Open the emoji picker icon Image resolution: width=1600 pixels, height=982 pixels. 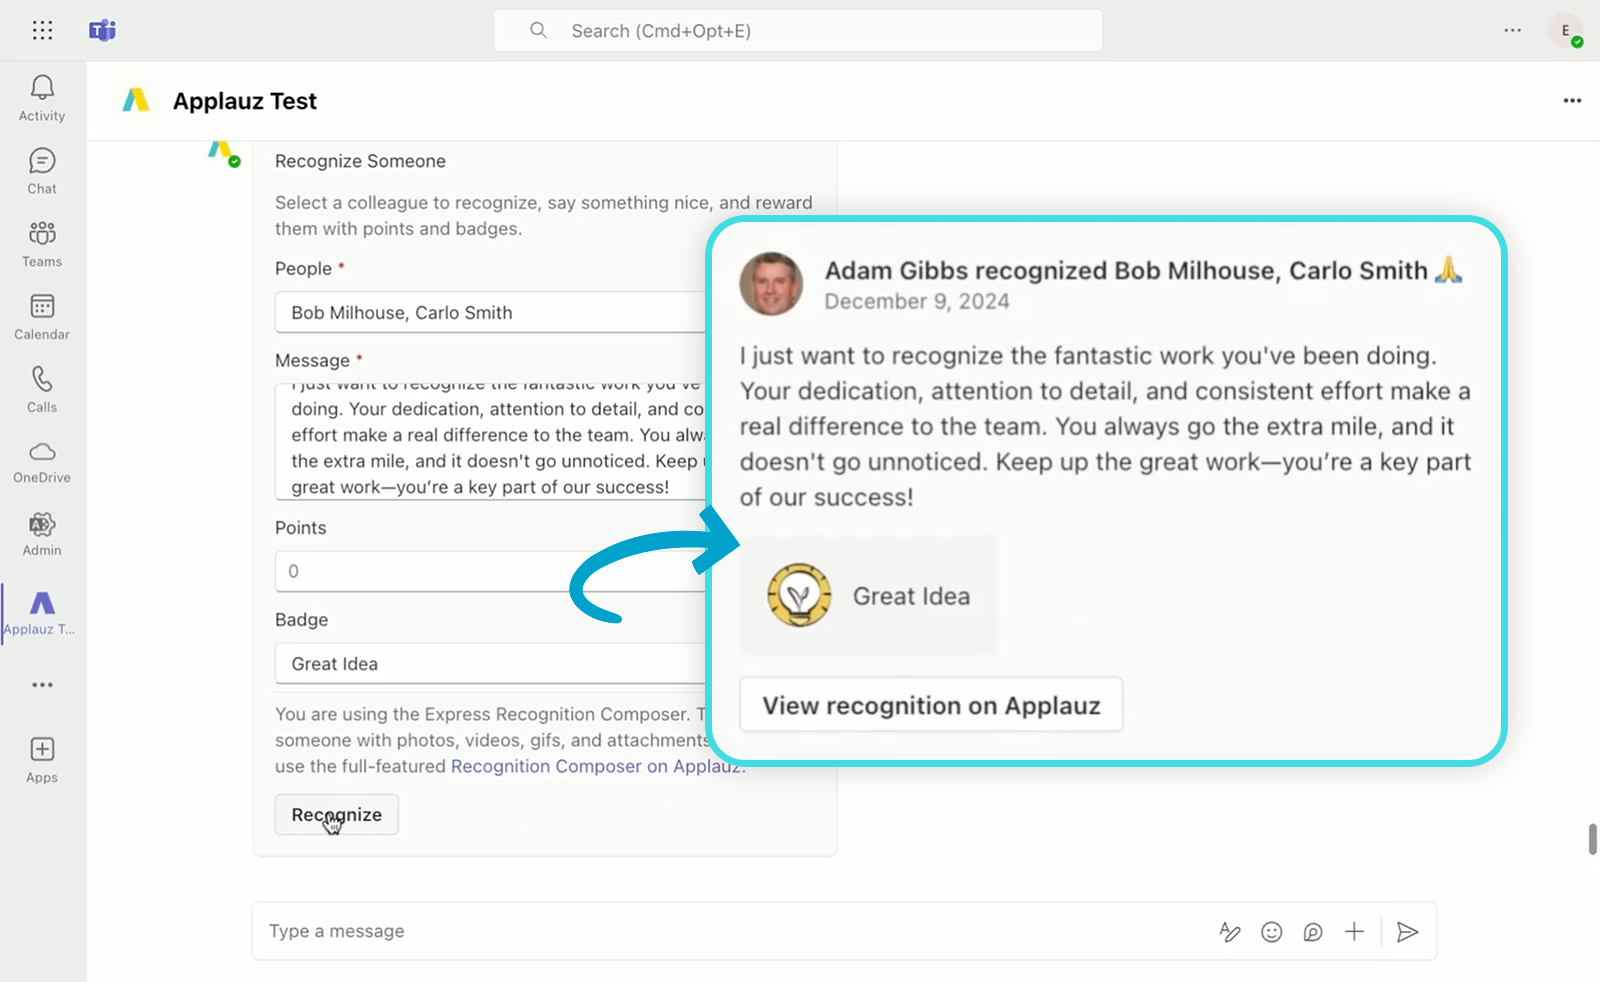[1271, 932]
